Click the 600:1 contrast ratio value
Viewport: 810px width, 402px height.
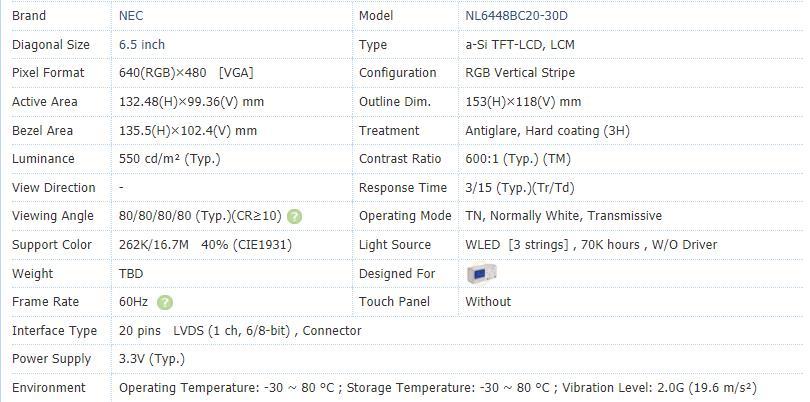click(x=518, y=159)
